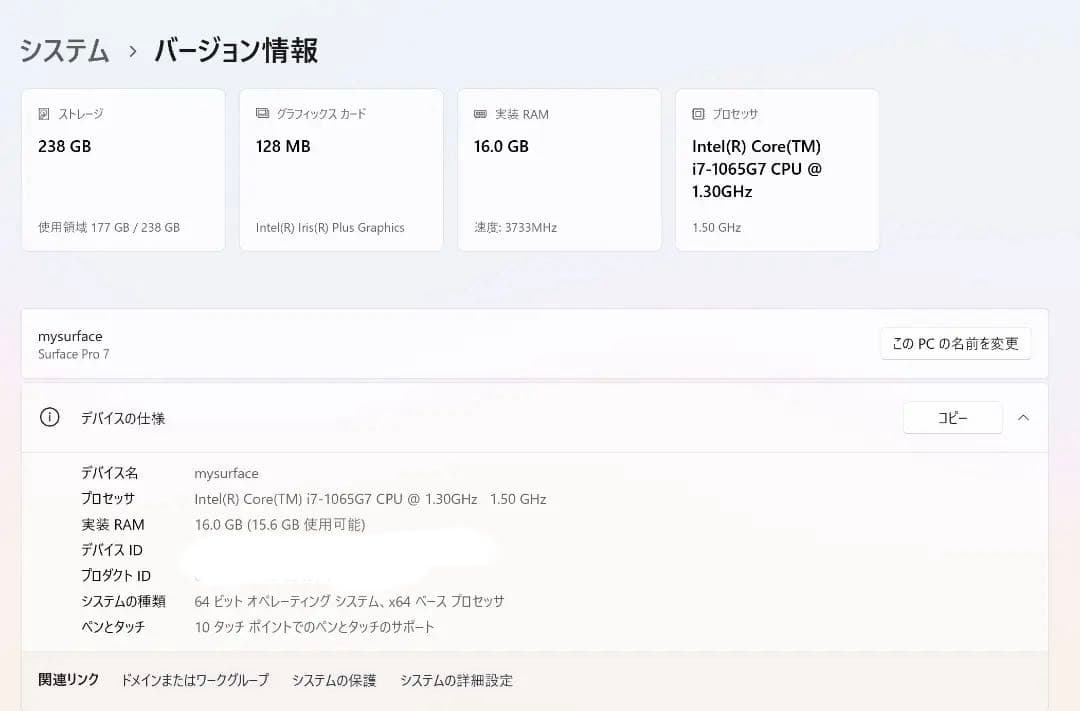1080x711 pixels.
Task: Click the 実装 RAM card icon
Action: (x=478, y=113)
